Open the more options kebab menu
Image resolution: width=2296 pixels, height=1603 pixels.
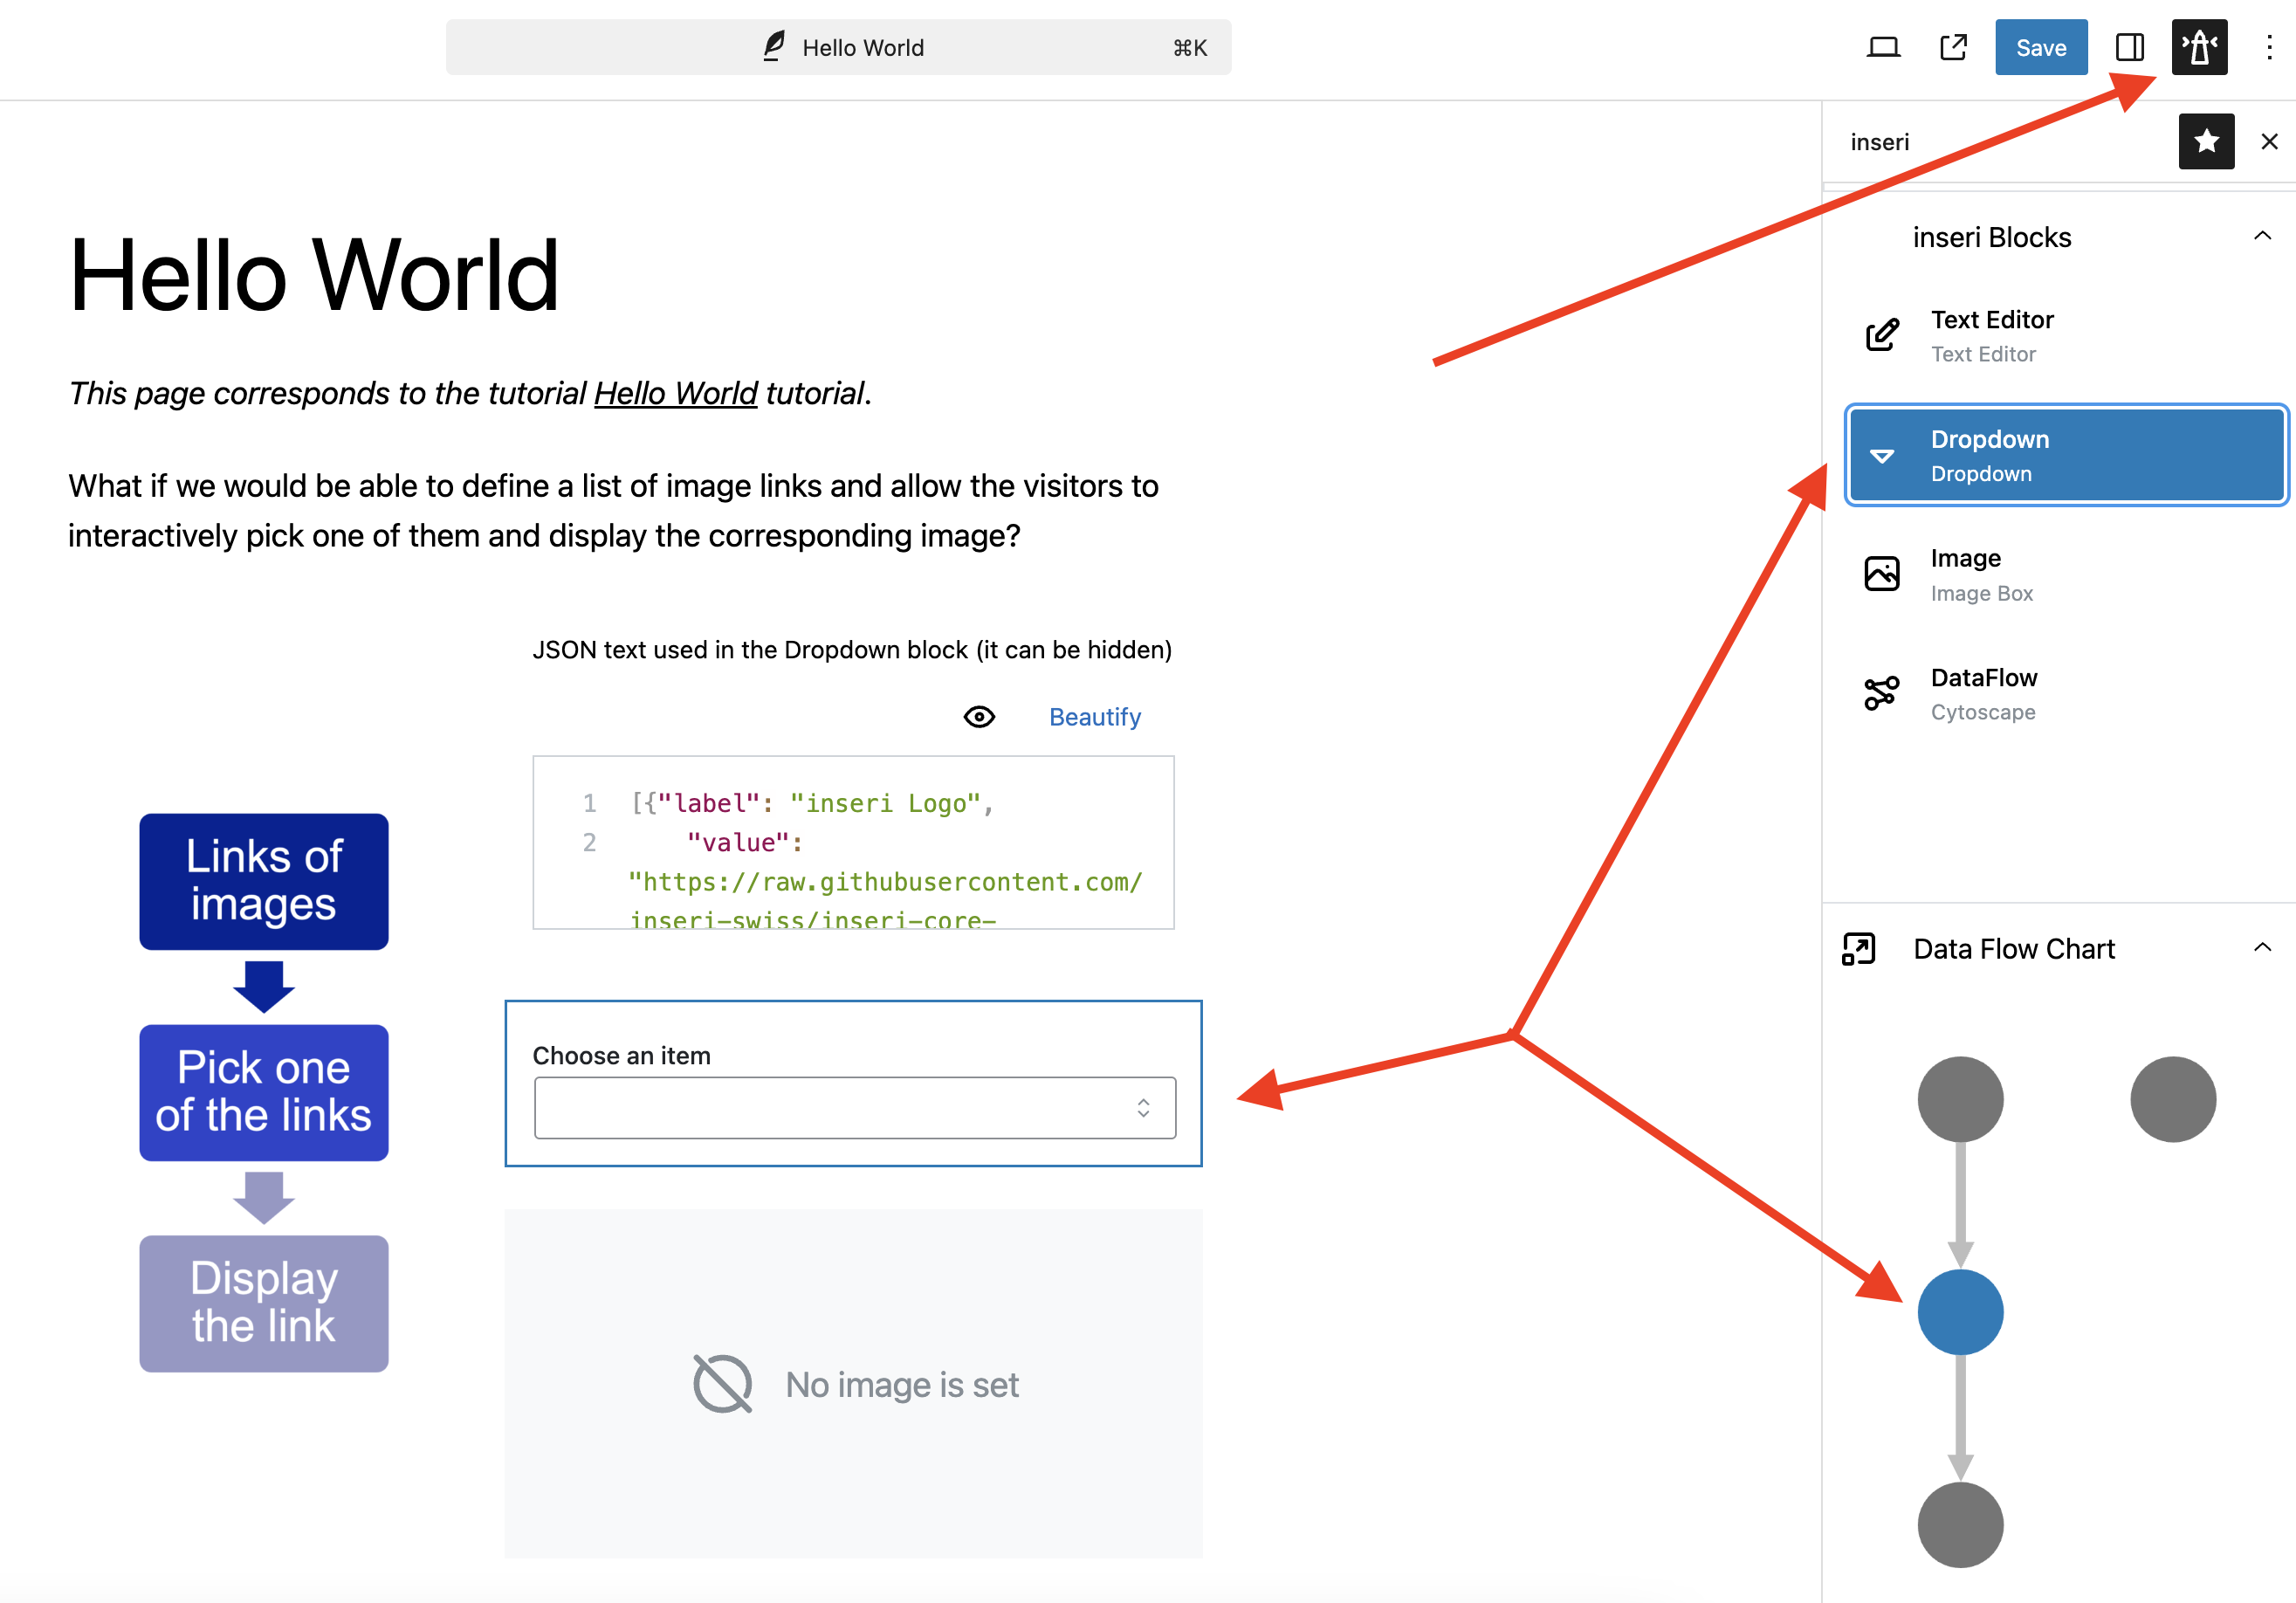[2267, 47]
